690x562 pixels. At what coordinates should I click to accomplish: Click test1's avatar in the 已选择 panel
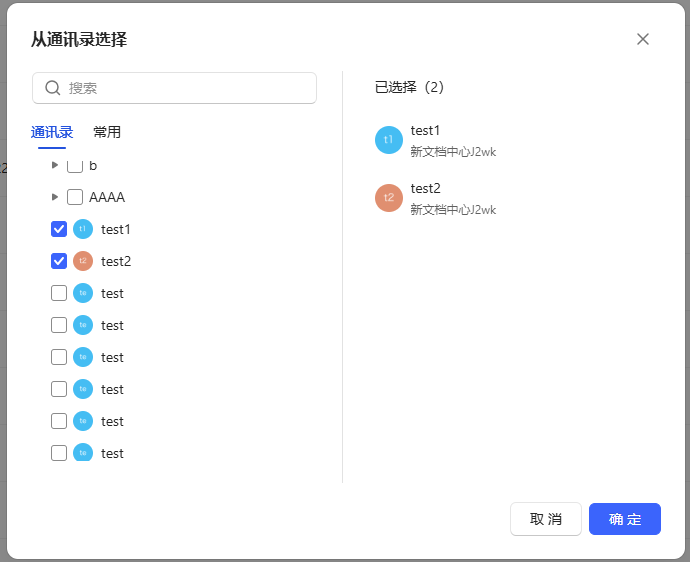[x=389, y=140]
